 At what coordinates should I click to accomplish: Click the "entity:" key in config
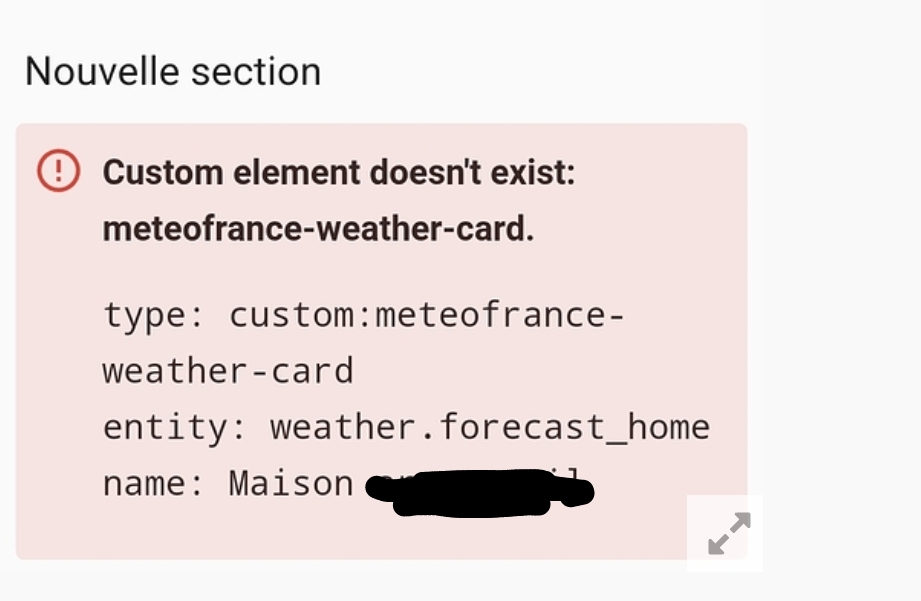pyautogui.click(x=174, y=428)
